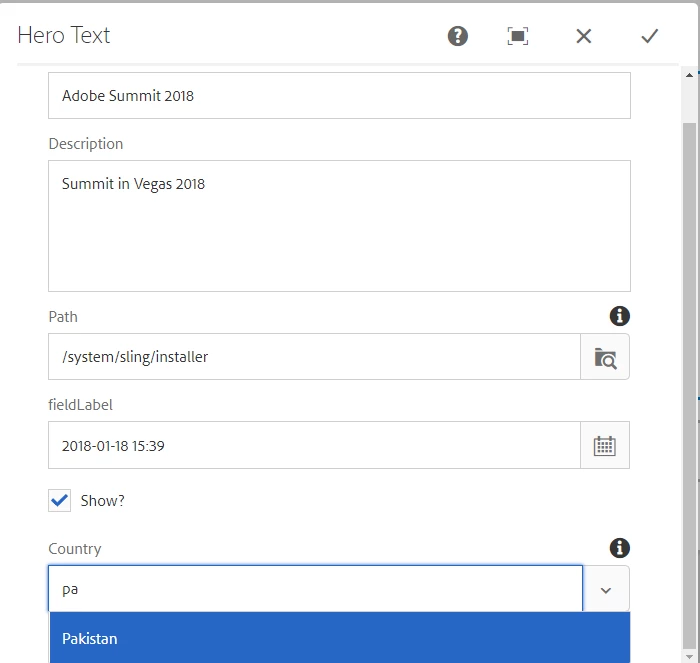Screen dimensions: 700x663
Task: Show info tooltip for Country field
Action: (620, 548)
